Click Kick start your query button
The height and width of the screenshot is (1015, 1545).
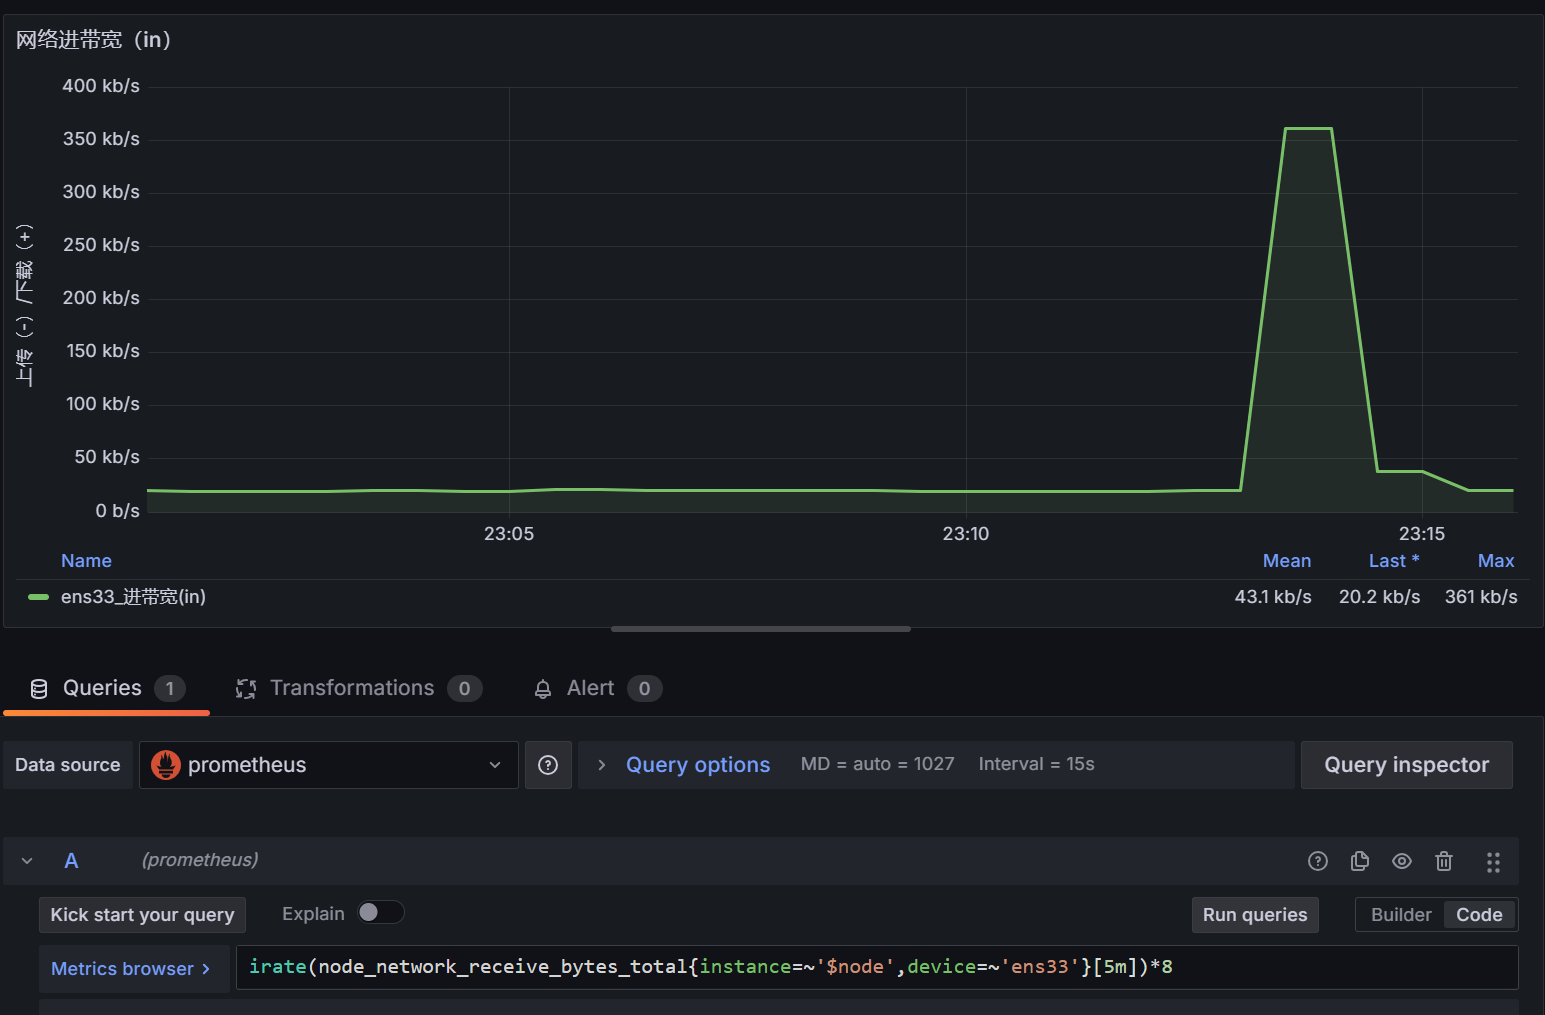(142, 915)
